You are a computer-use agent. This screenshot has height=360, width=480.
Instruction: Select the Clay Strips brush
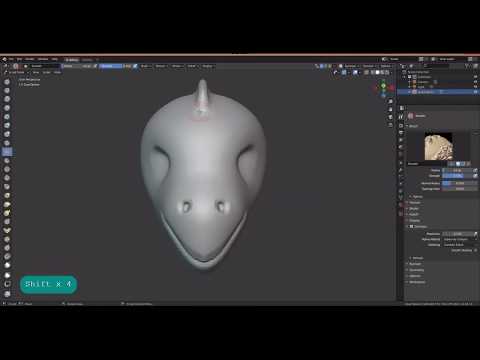(x=7, y=108)
